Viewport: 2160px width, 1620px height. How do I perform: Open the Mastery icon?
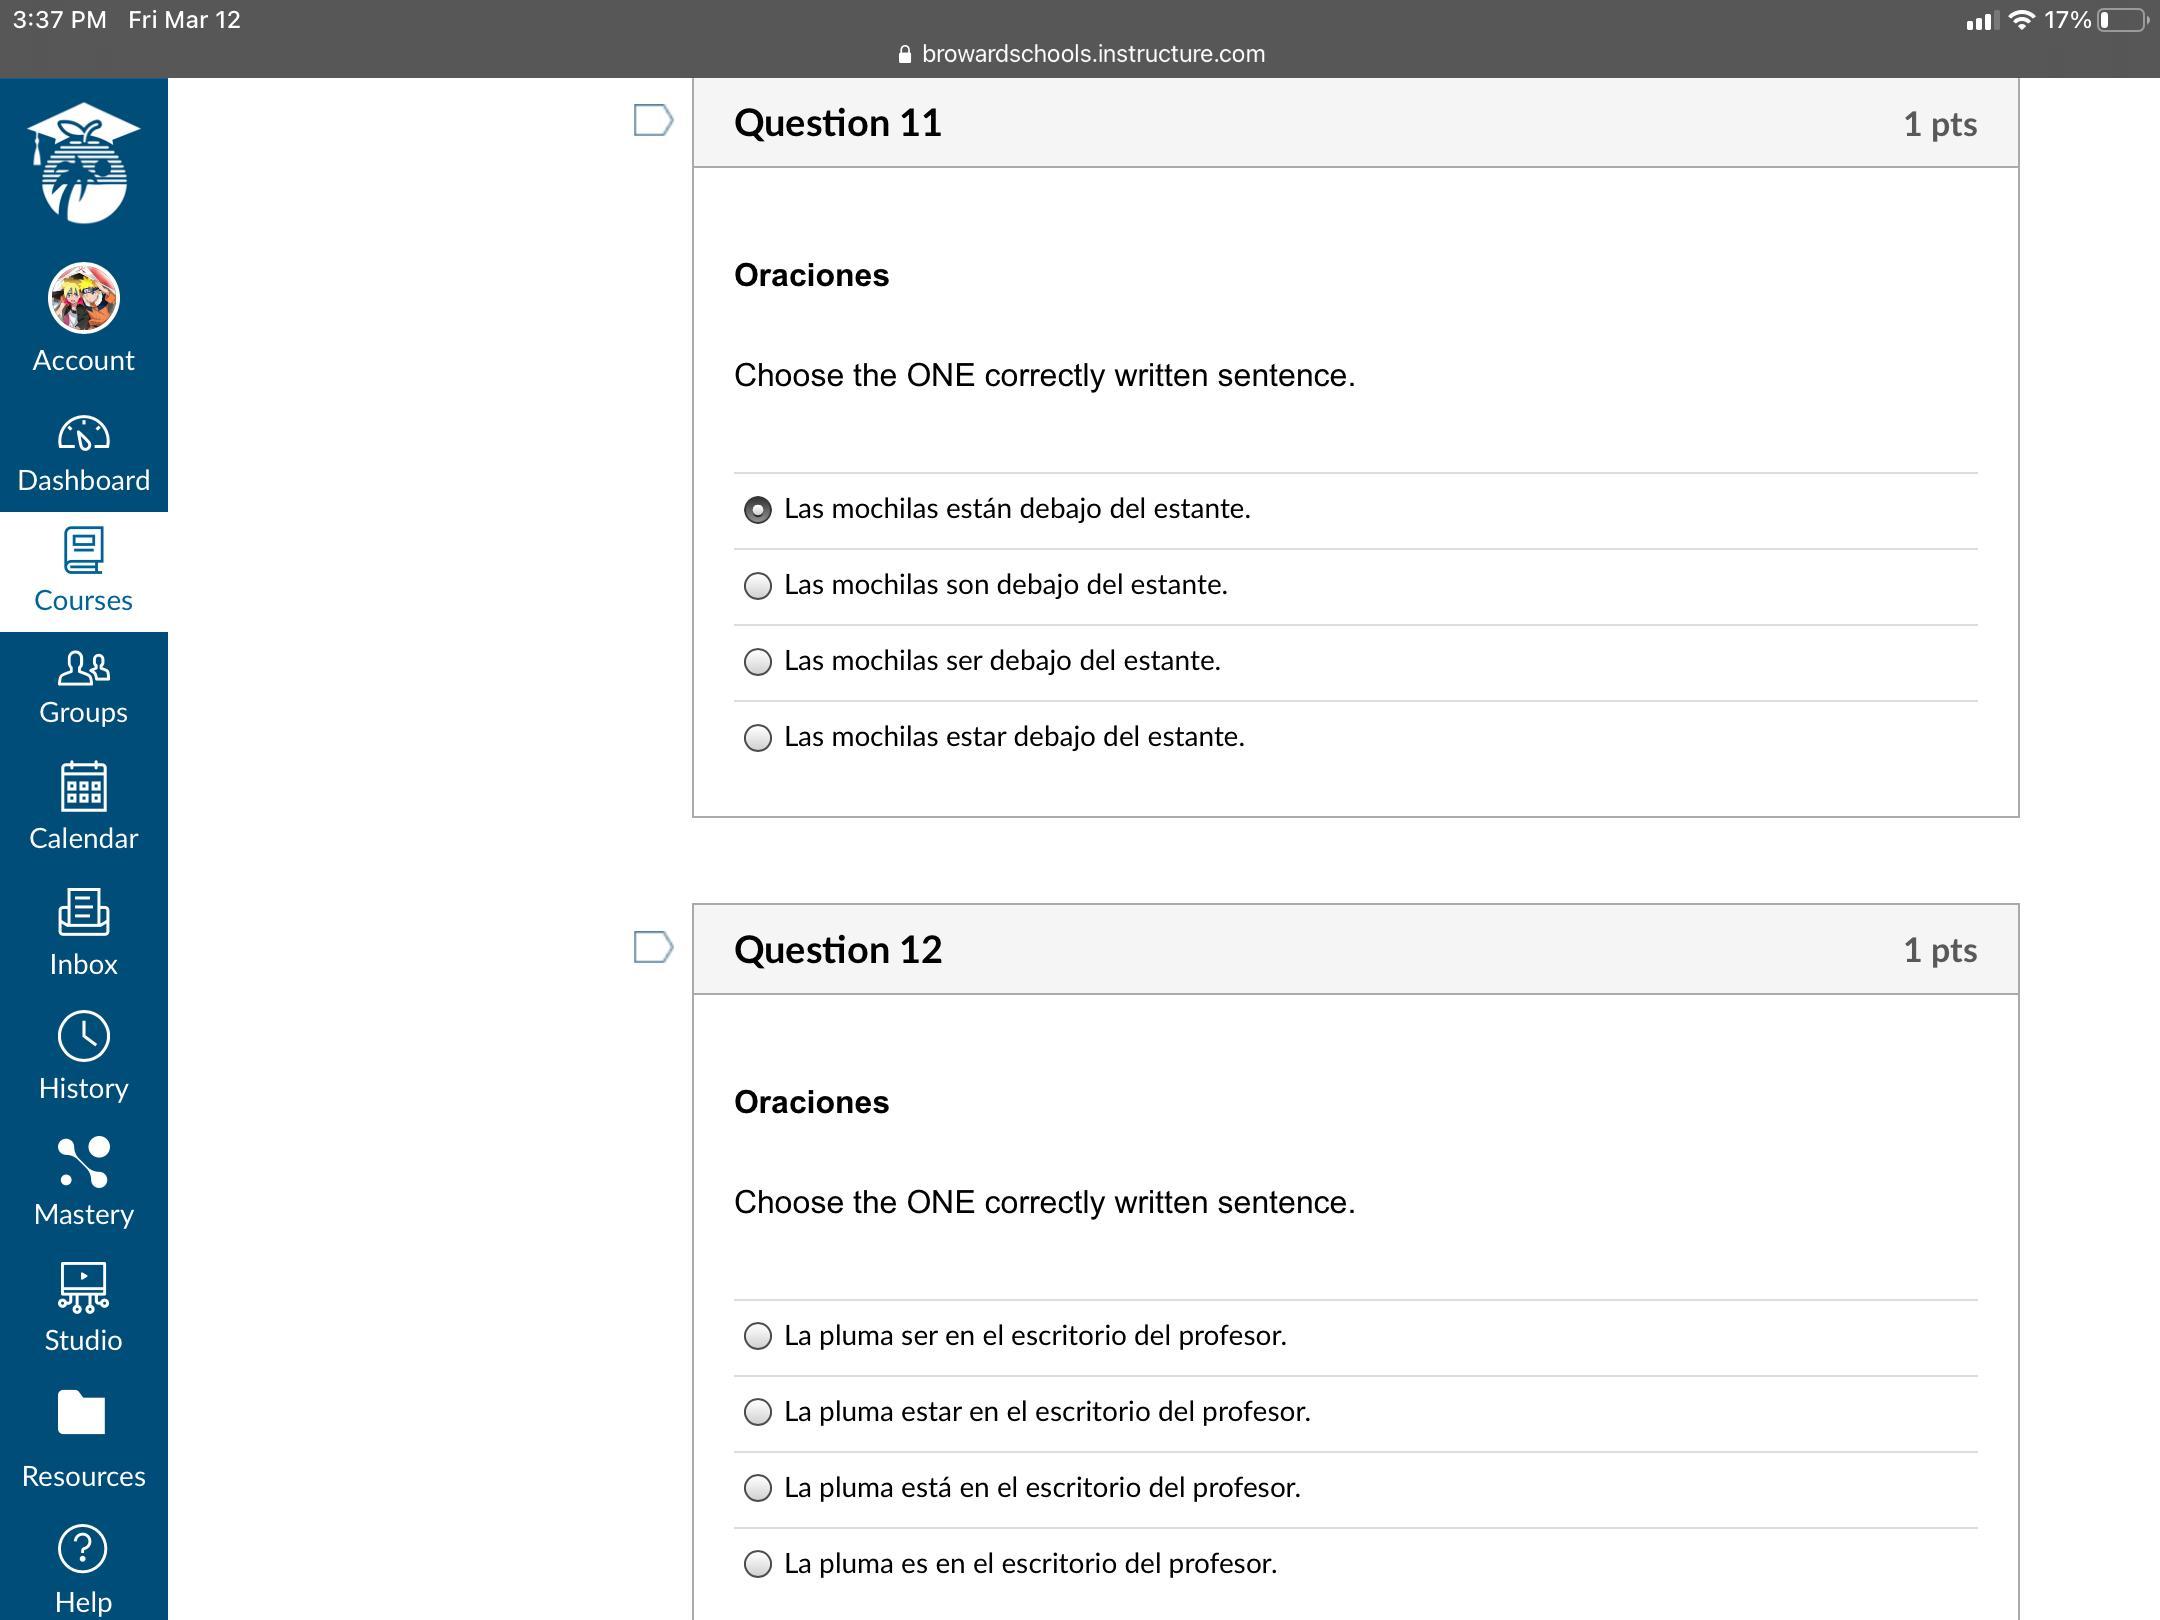point(83,1162)
